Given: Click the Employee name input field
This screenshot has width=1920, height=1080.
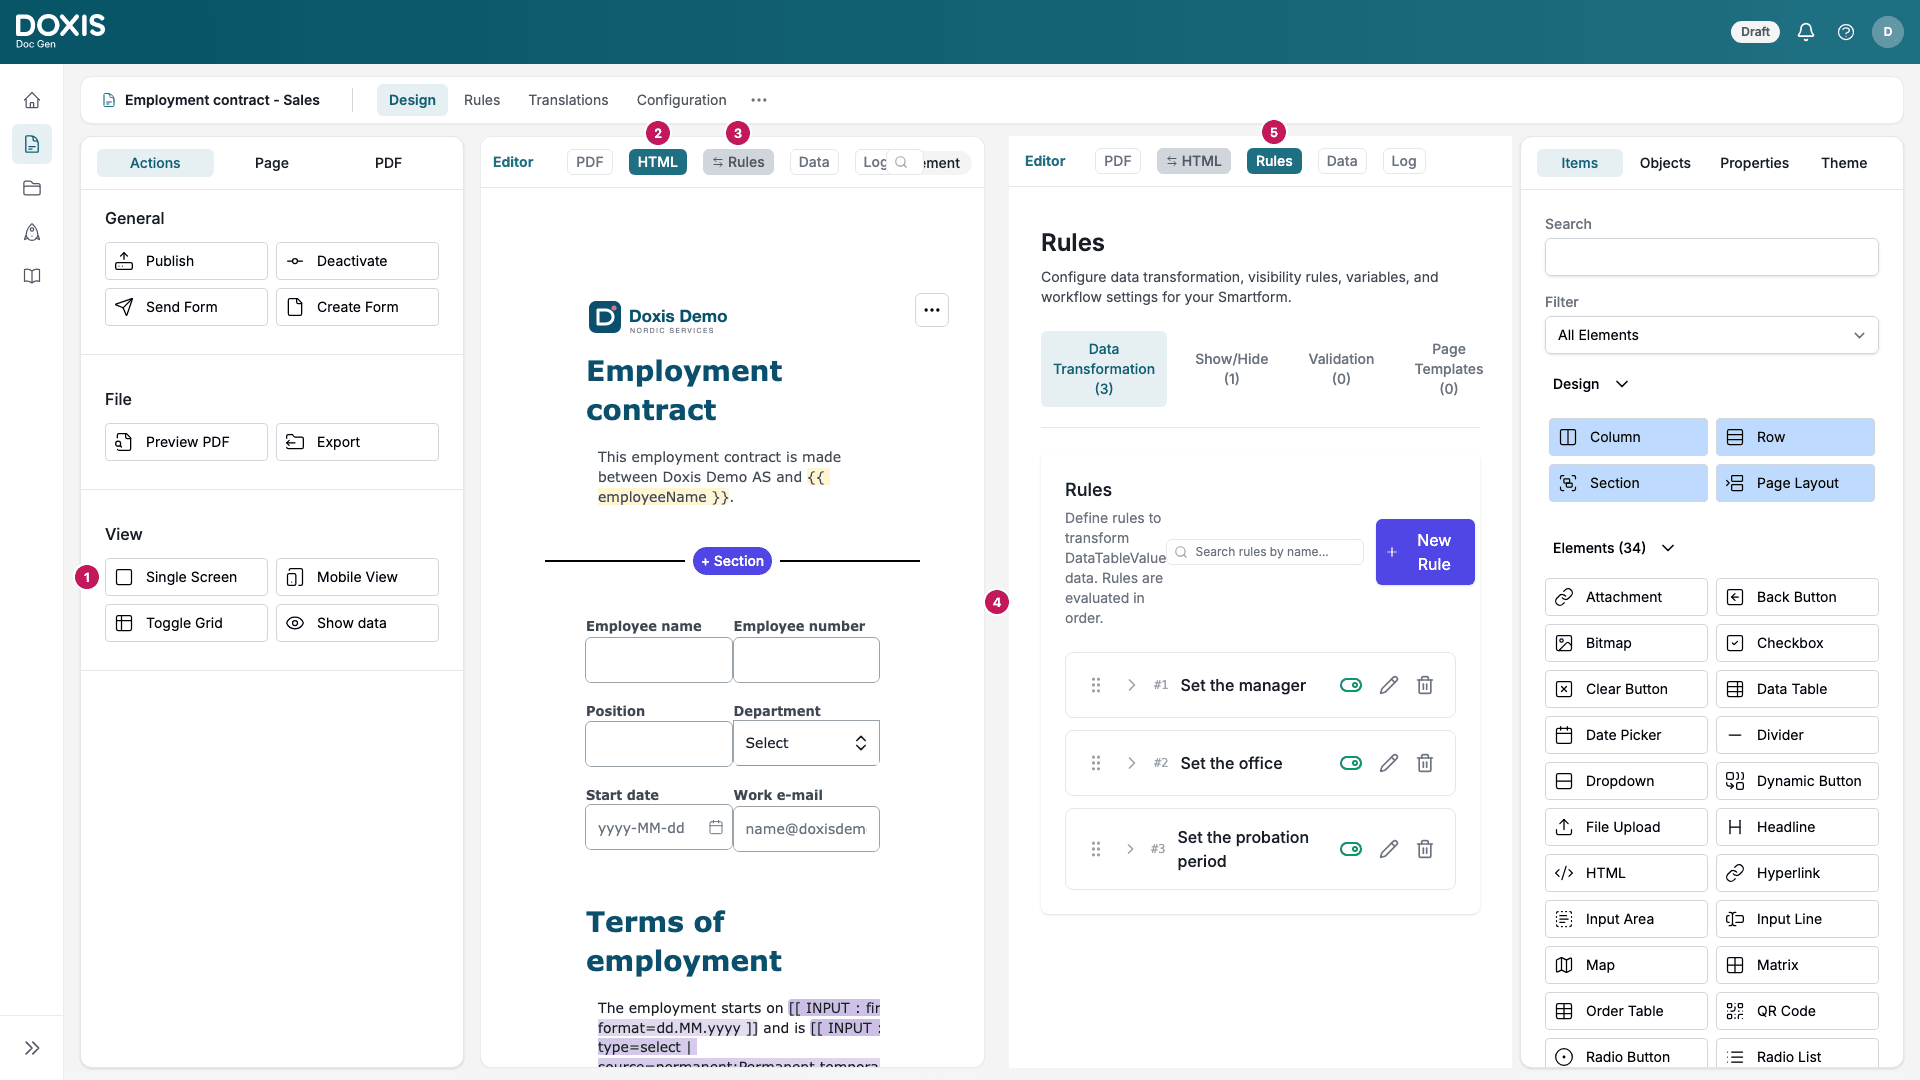Looking at the screenshot, I should point(659,660).
